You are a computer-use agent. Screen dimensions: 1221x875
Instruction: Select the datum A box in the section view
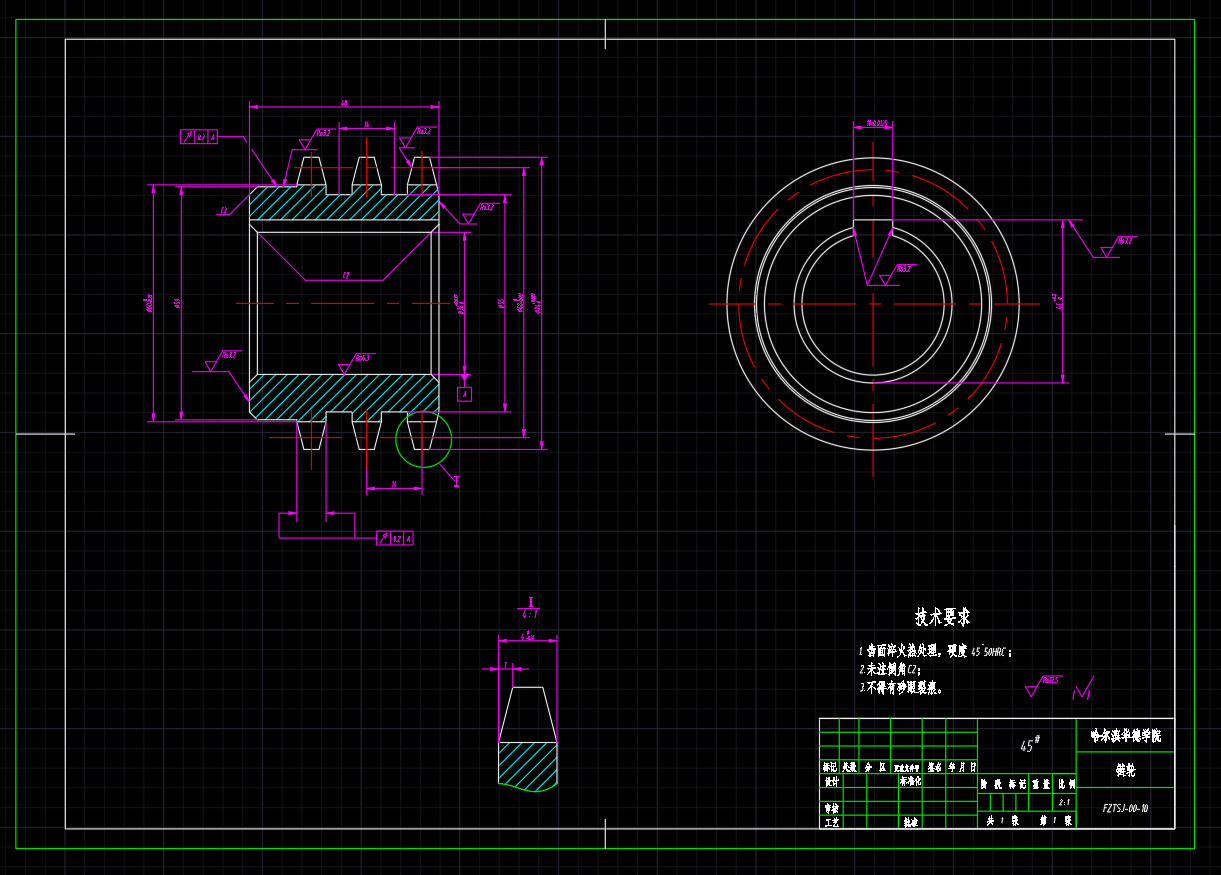click(464, 394)
